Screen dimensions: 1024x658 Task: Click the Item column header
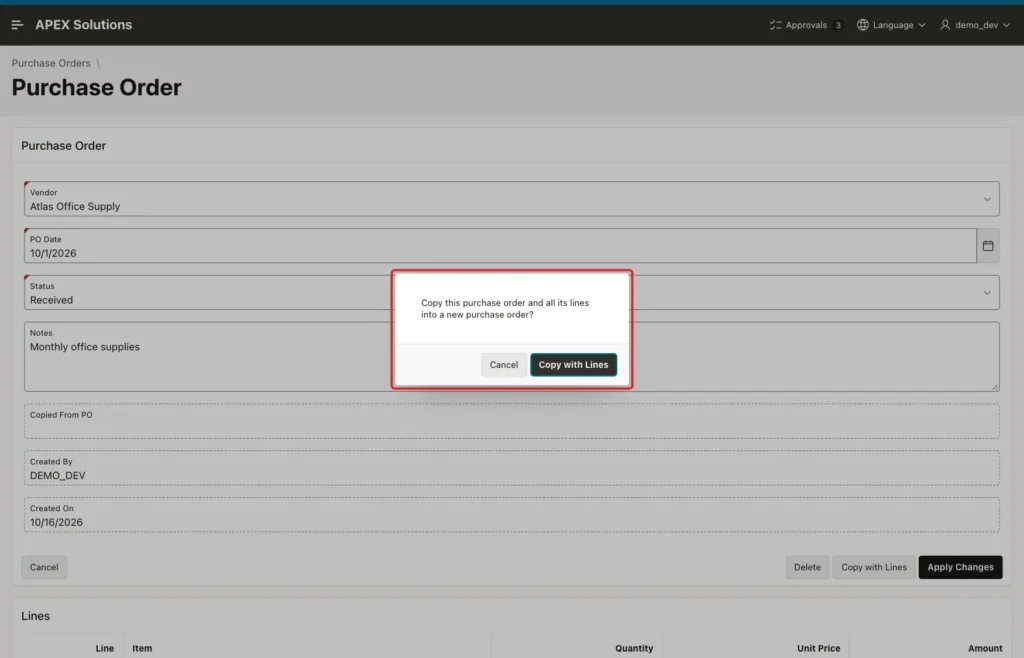coord(142,648)
